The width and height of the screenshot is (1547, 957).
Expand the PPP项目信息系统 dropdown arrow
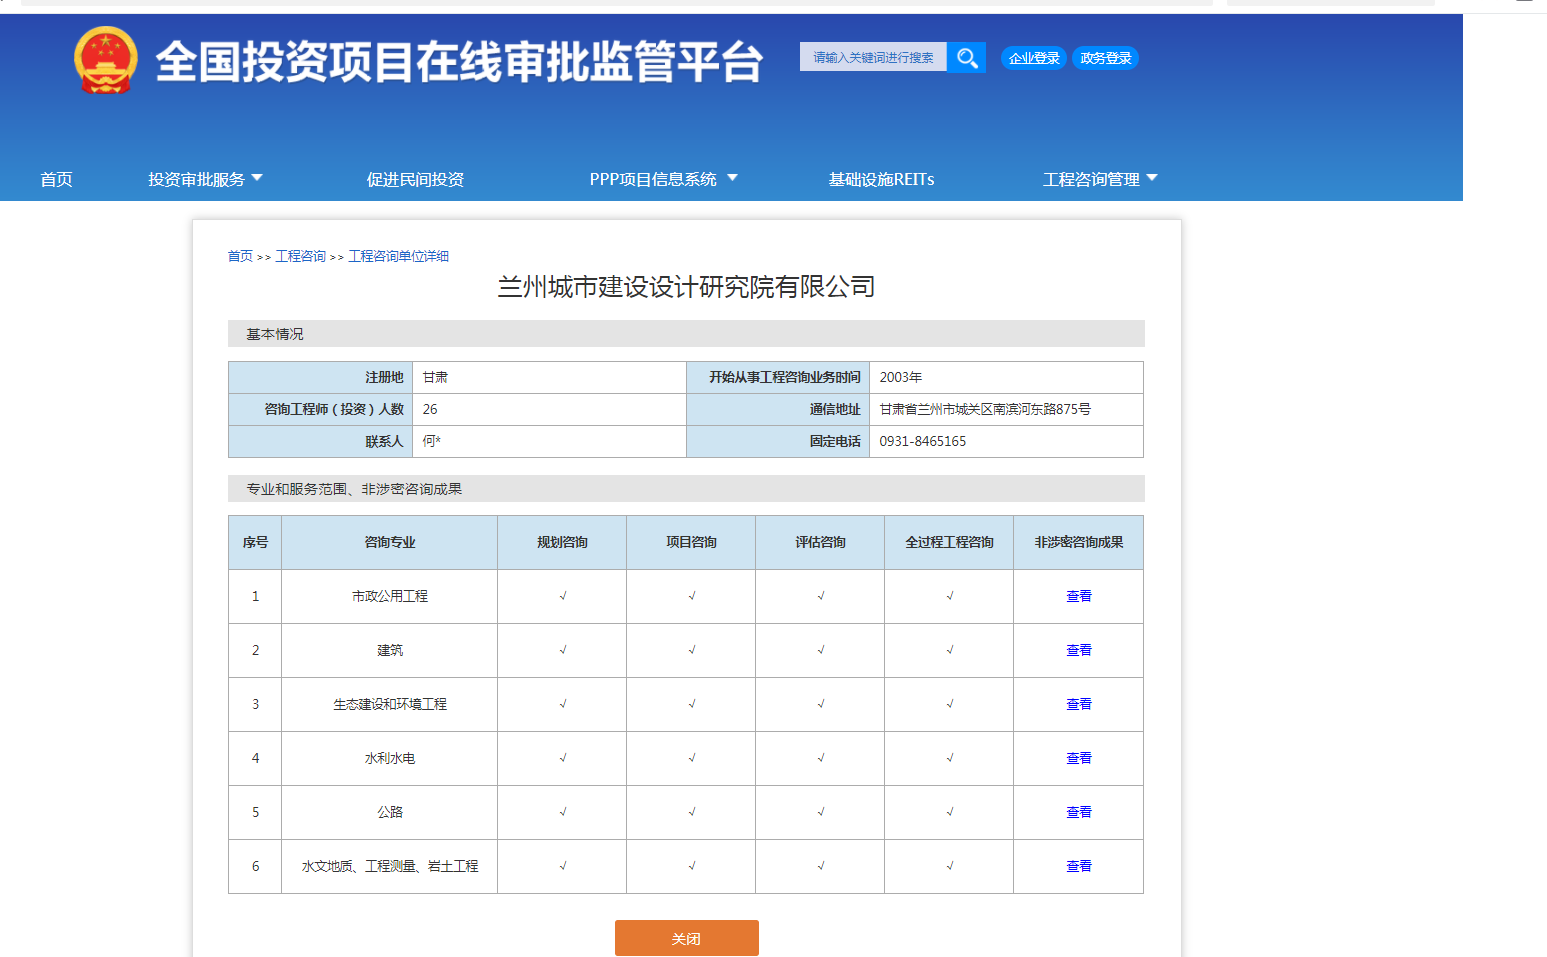[x=732, y=178]
